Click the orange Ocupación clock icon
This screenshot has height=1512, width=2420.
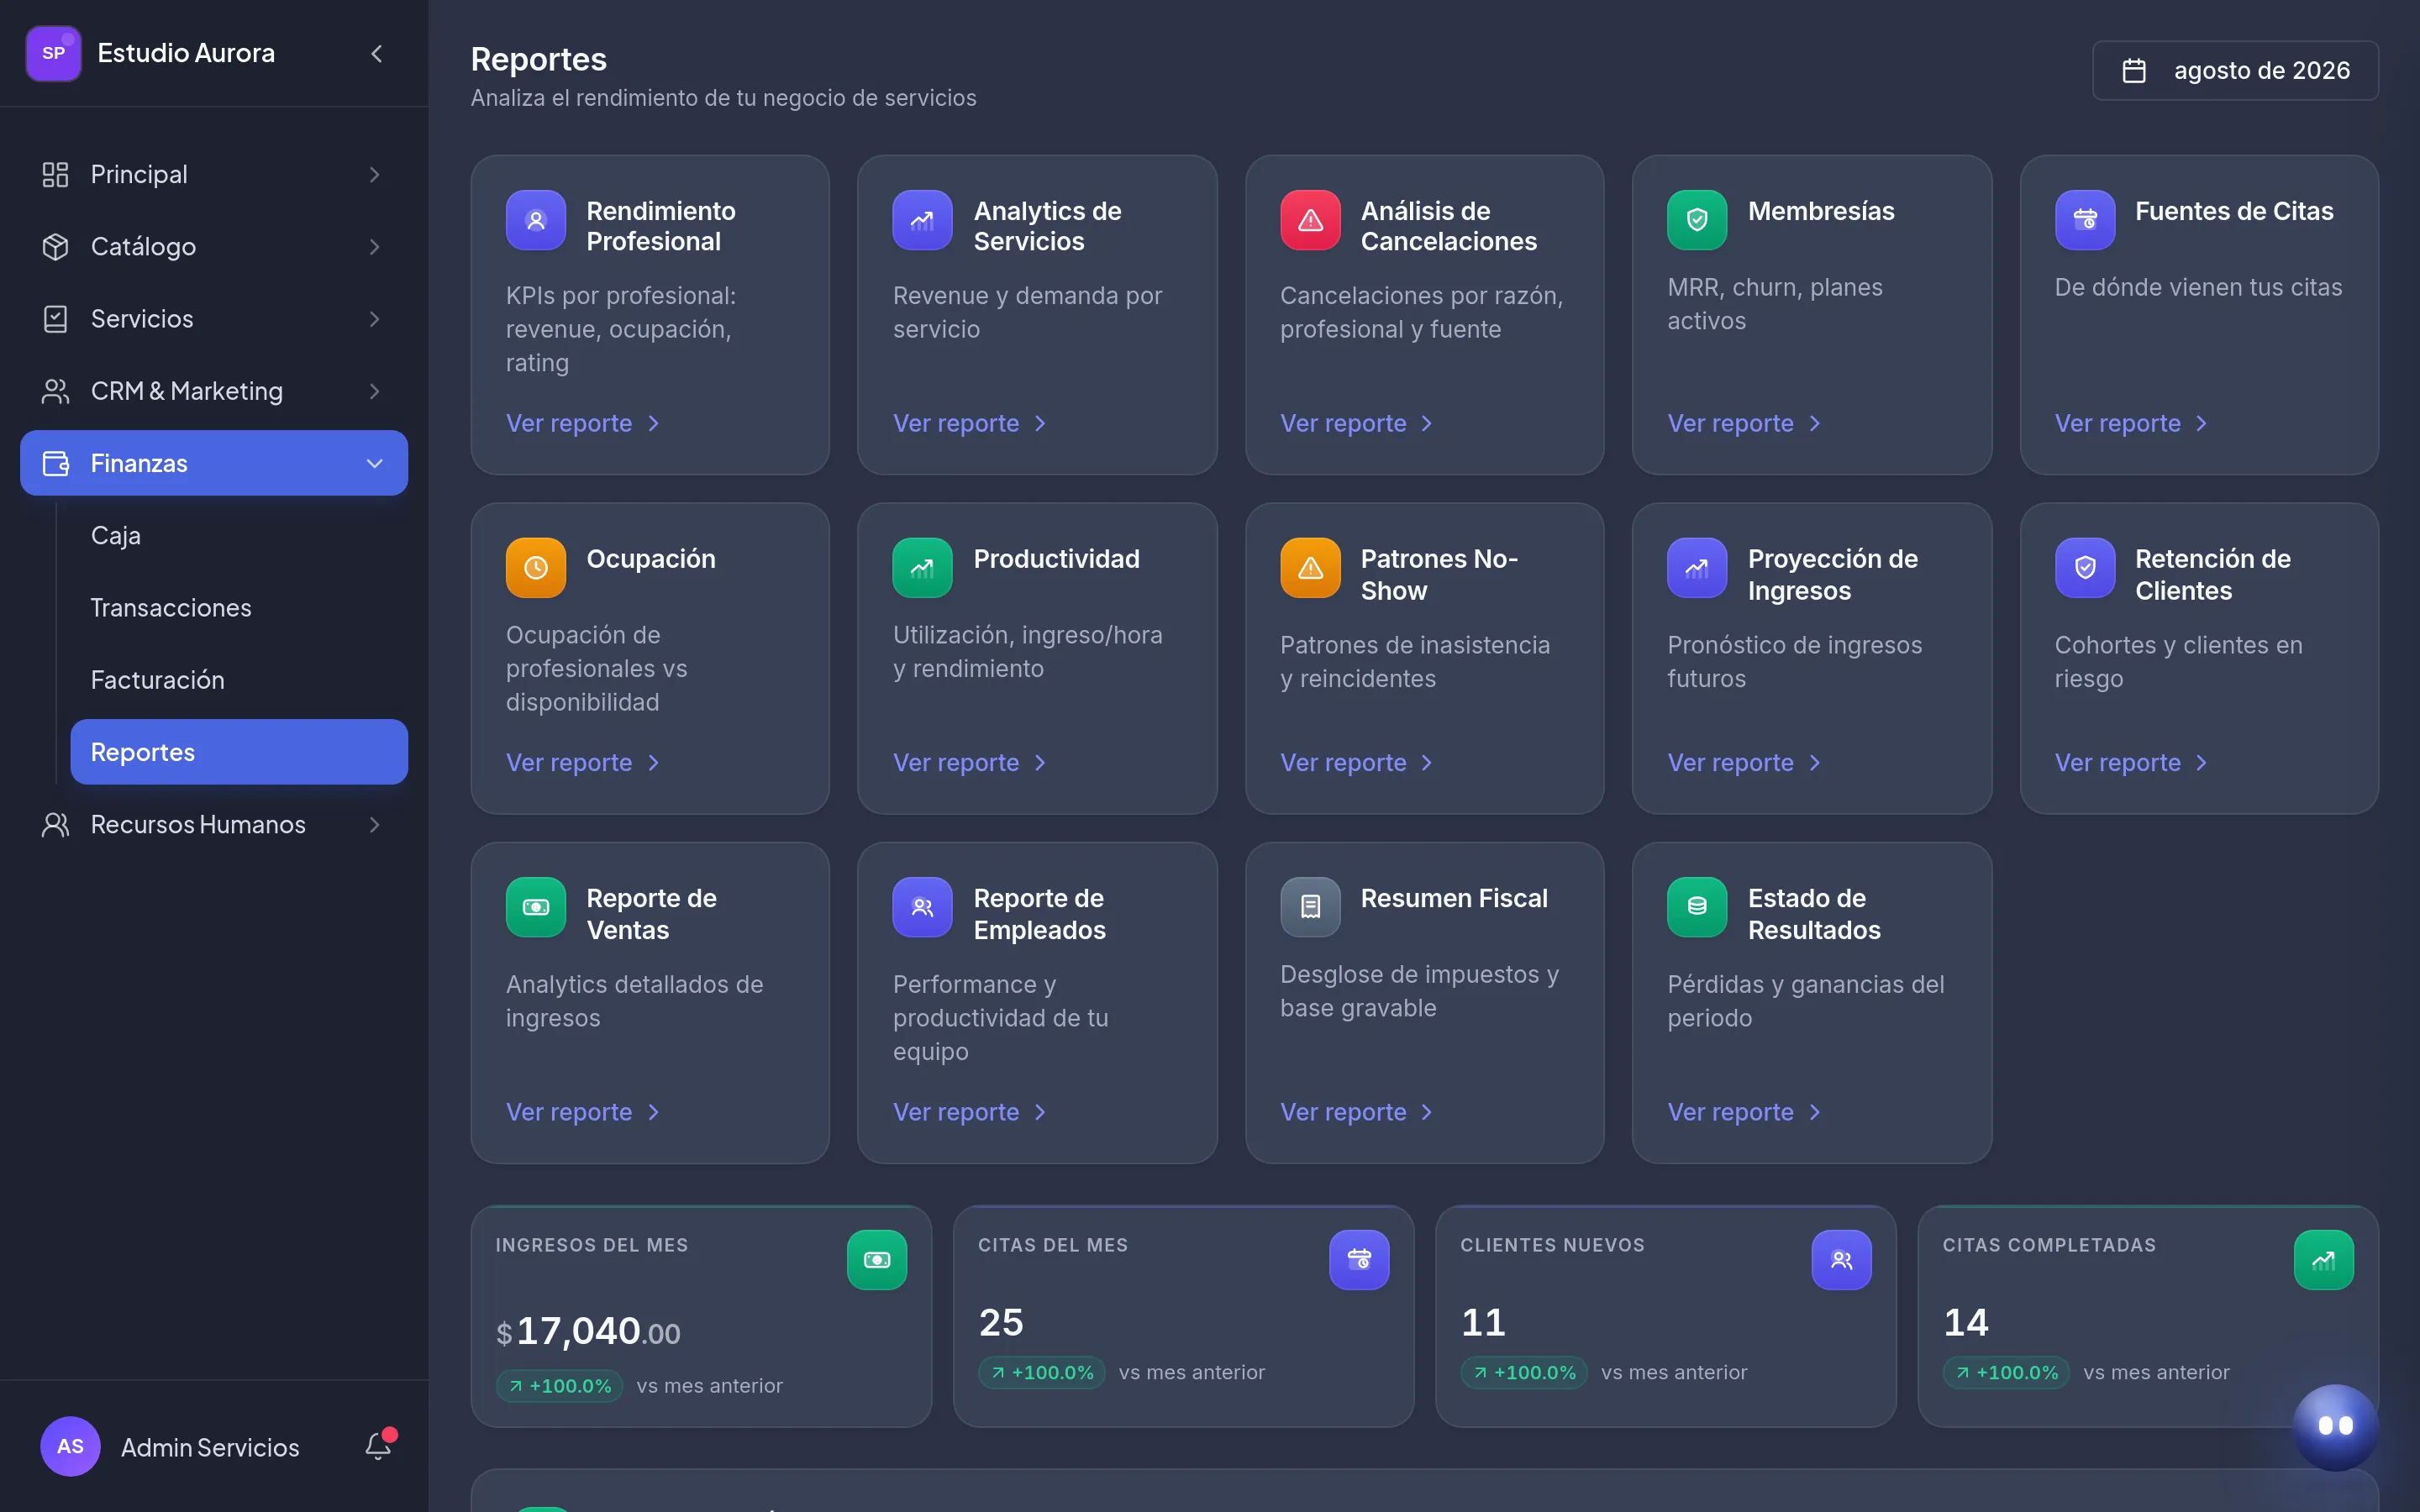point(535,568)
